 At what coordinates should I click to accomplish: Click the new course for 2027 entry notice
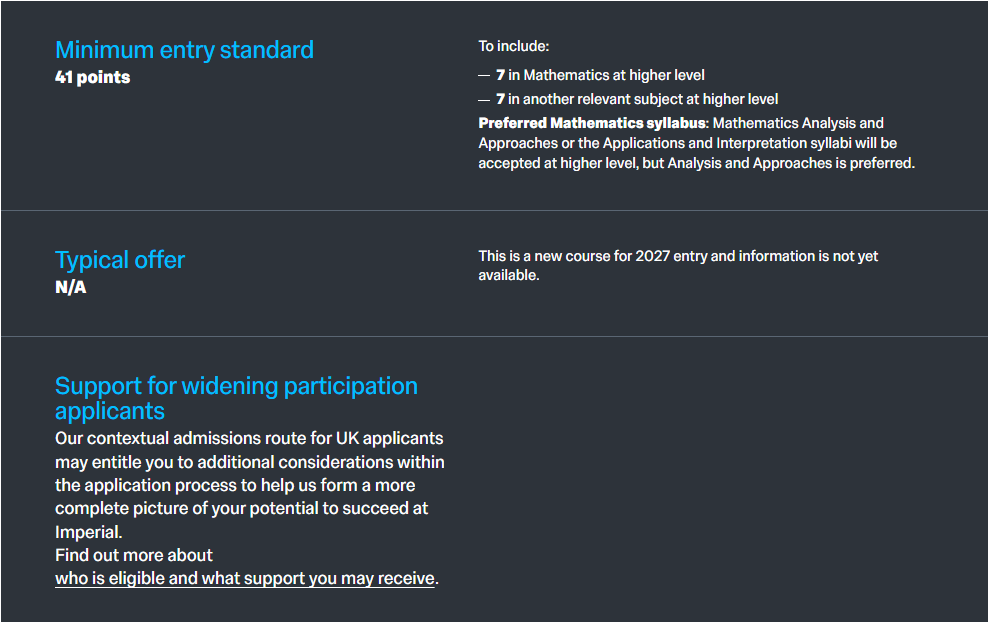(678, 265)
